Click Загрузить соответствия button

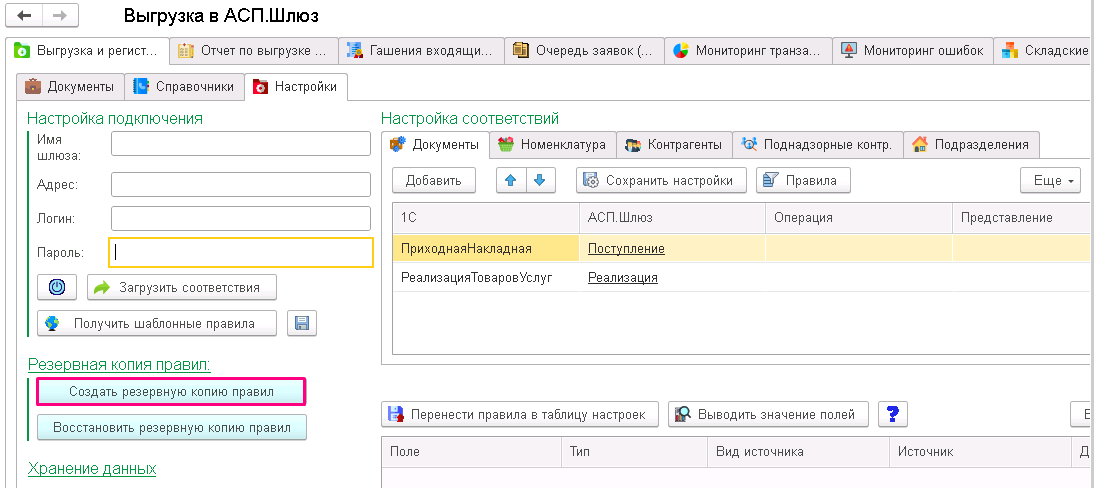tap(181, 287)
